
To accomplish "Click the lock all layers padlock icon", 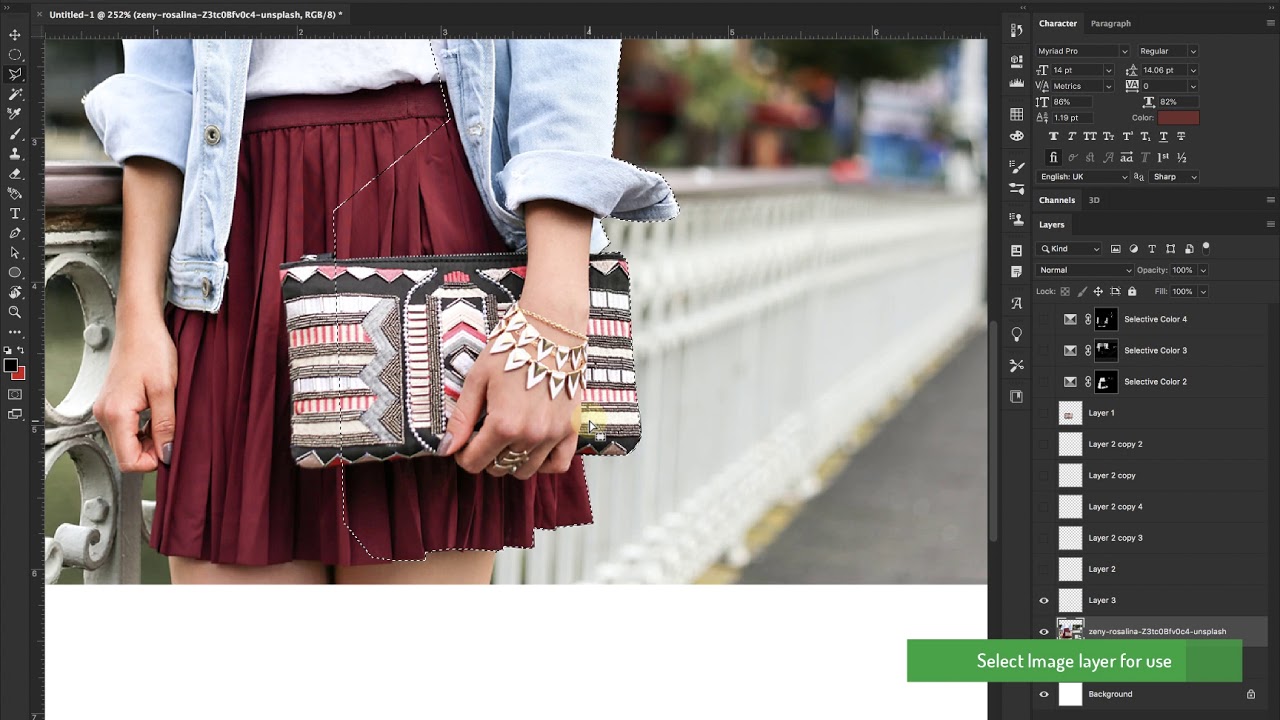I will point(1132,292).
